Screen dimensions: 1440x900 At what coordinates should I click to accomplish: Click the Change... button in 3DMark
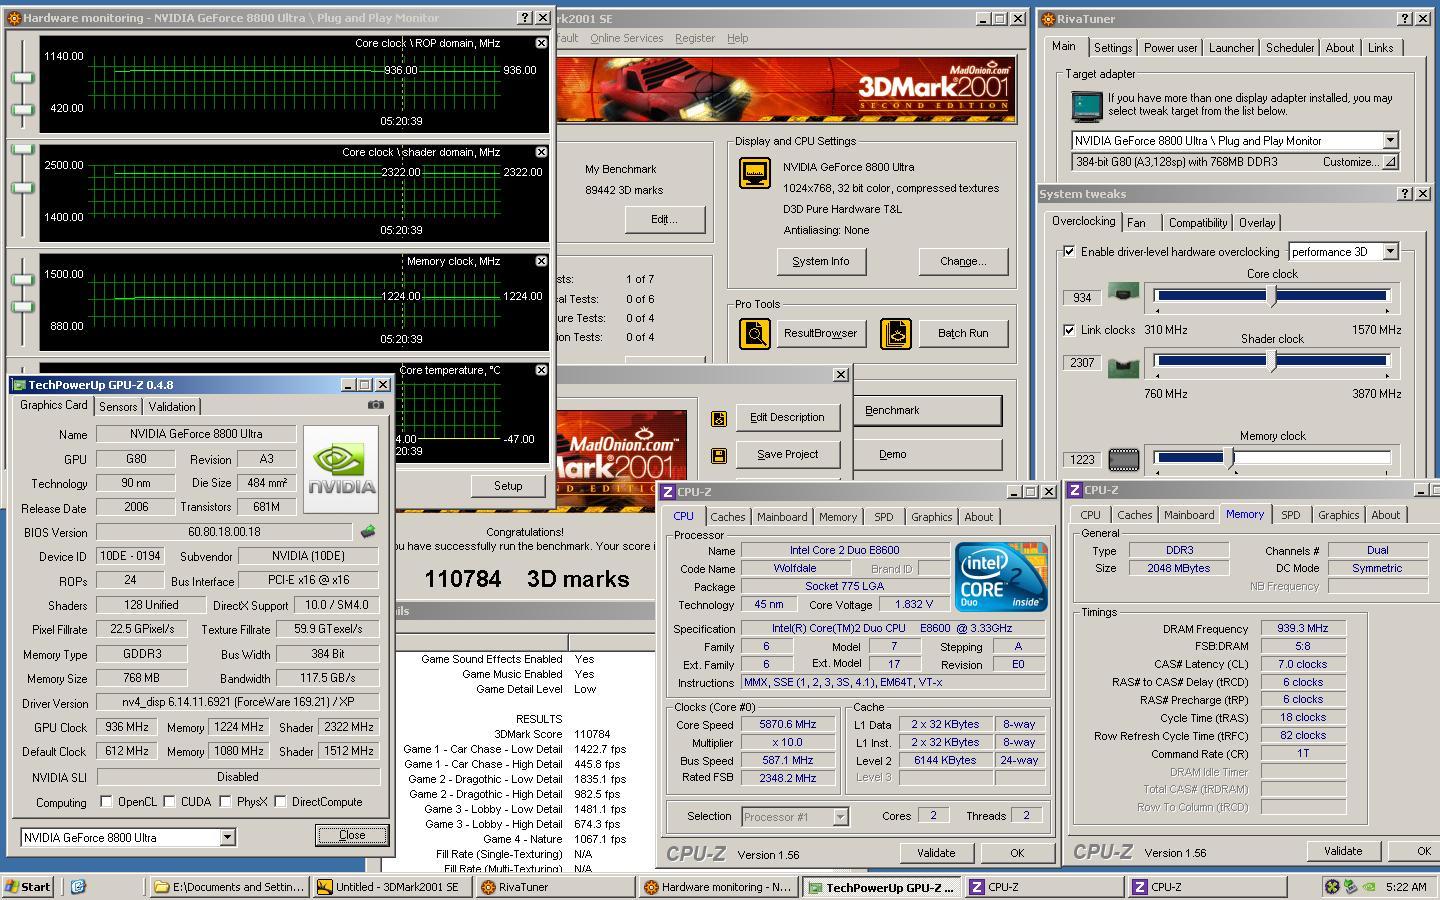click(963, 262)
